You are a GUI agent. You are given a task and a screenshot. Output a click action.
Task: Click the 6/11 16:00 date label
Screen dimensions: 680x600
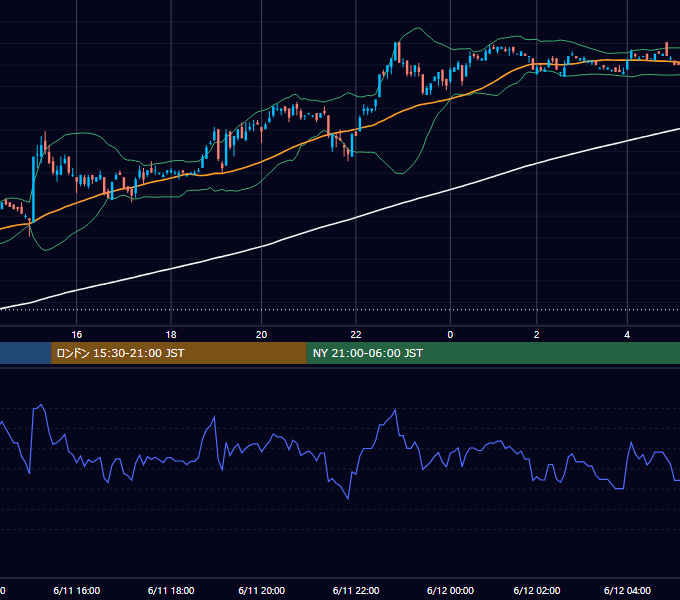click(76, 590)
